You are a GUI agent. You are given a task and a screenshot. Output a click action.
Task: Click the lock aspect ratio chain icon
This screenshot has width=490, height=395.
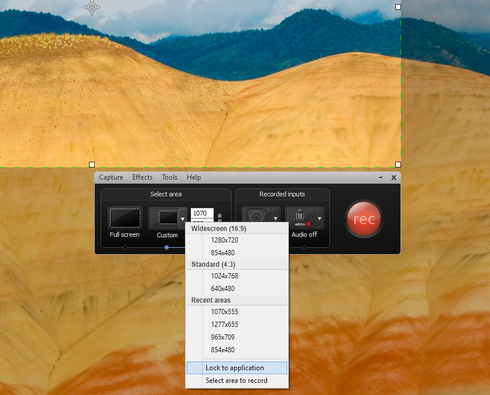coord(220,217)
